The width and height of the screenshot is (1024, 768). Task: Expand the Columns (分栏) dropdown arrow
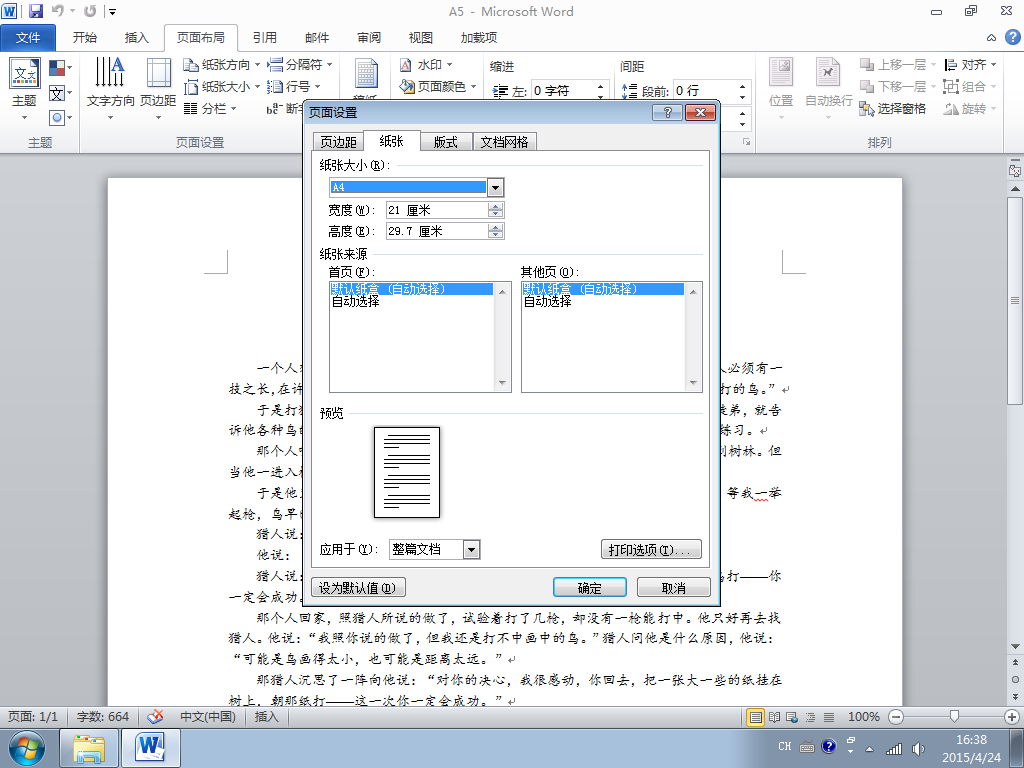point(234,108)
